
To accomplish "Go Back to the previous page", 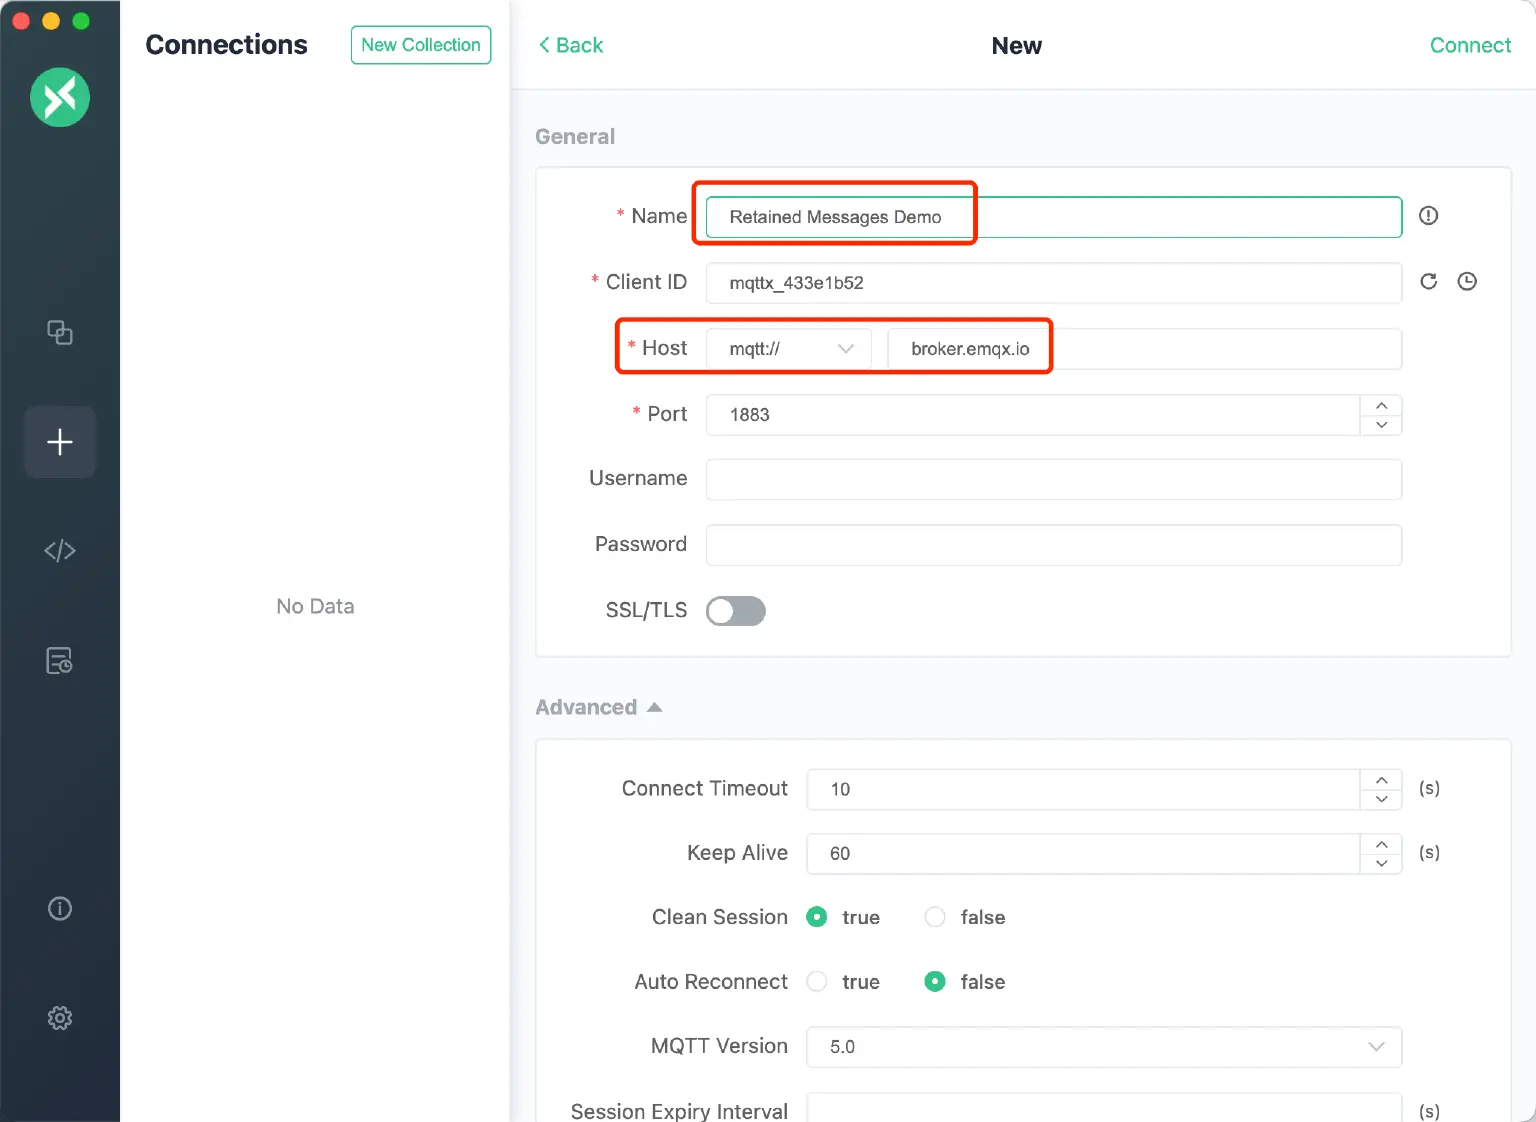I will pyautogui.click(x=571, y=46).
